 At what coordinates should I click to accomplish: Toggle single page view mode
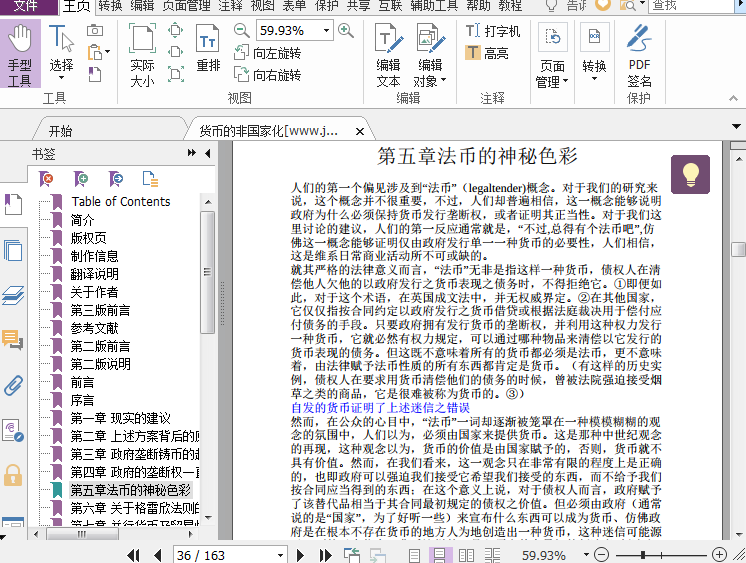click(416, 554)
